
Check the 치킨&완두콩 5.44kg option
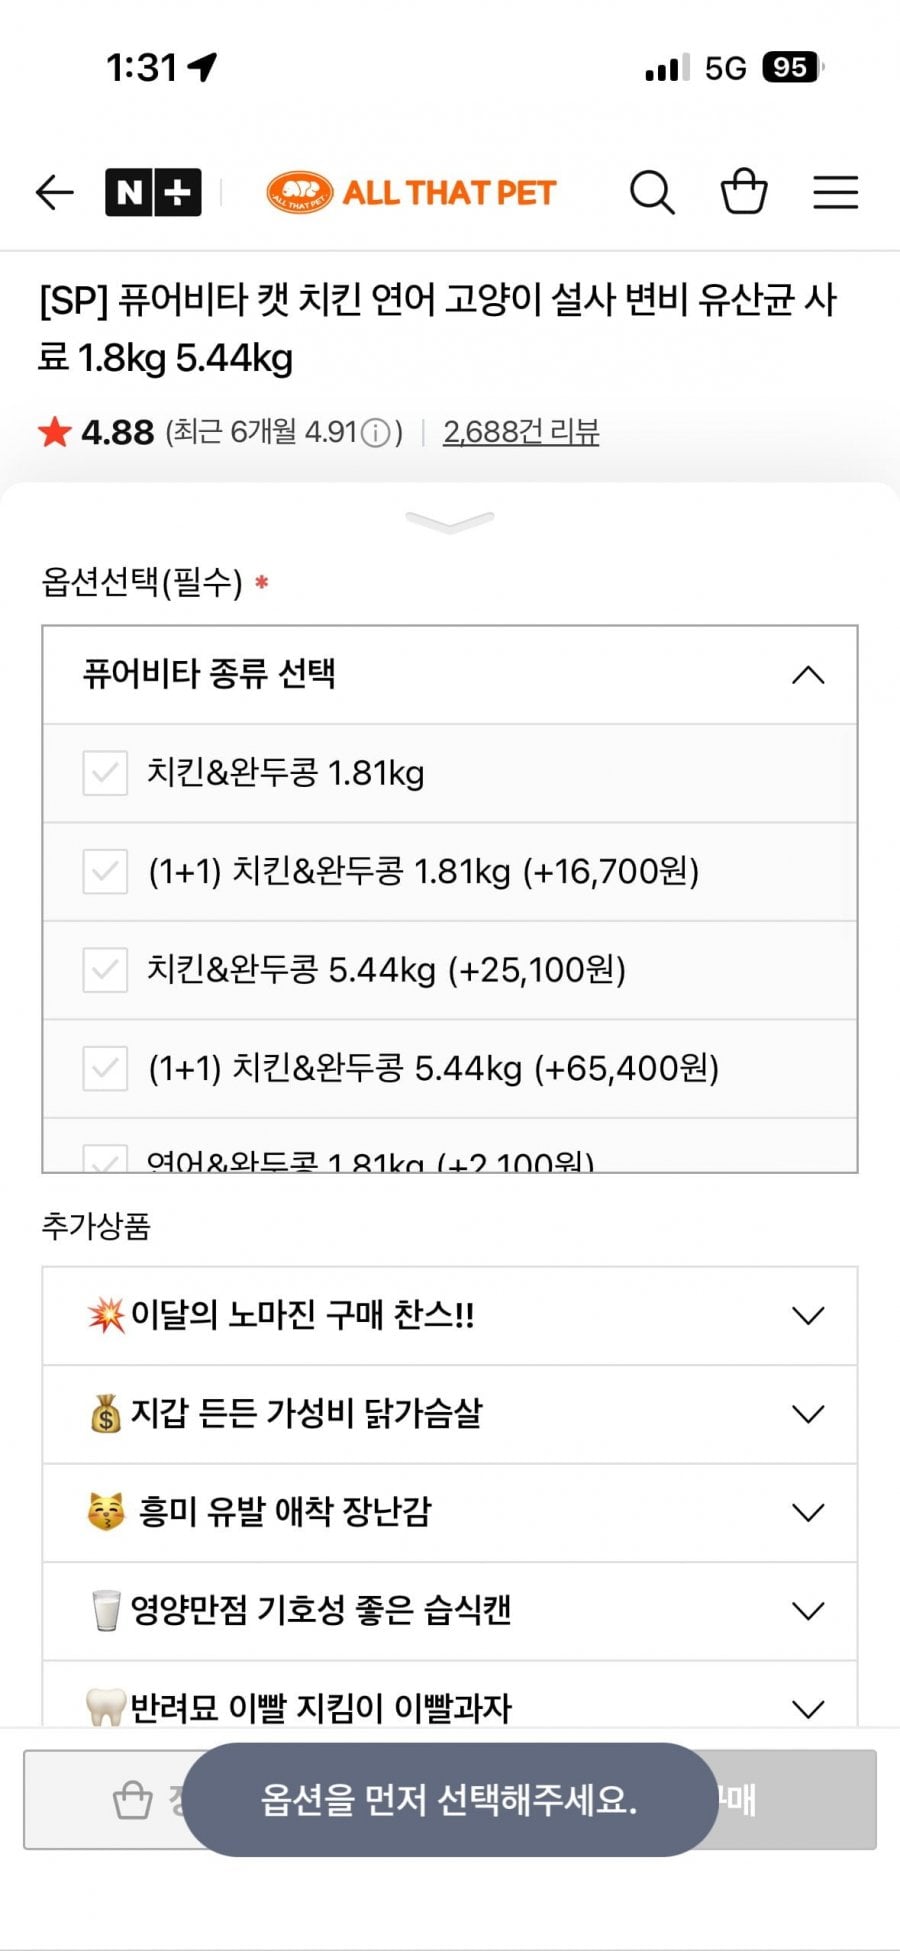pos(105,970)
